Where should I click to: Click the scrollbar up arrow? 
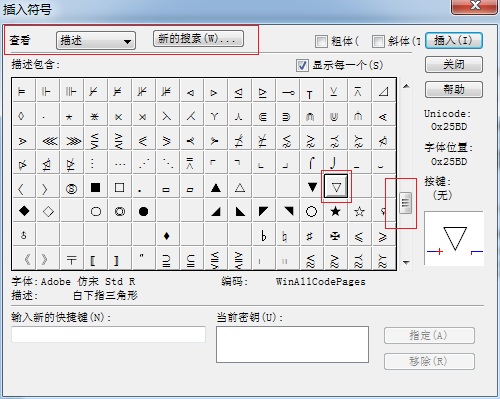406,86
